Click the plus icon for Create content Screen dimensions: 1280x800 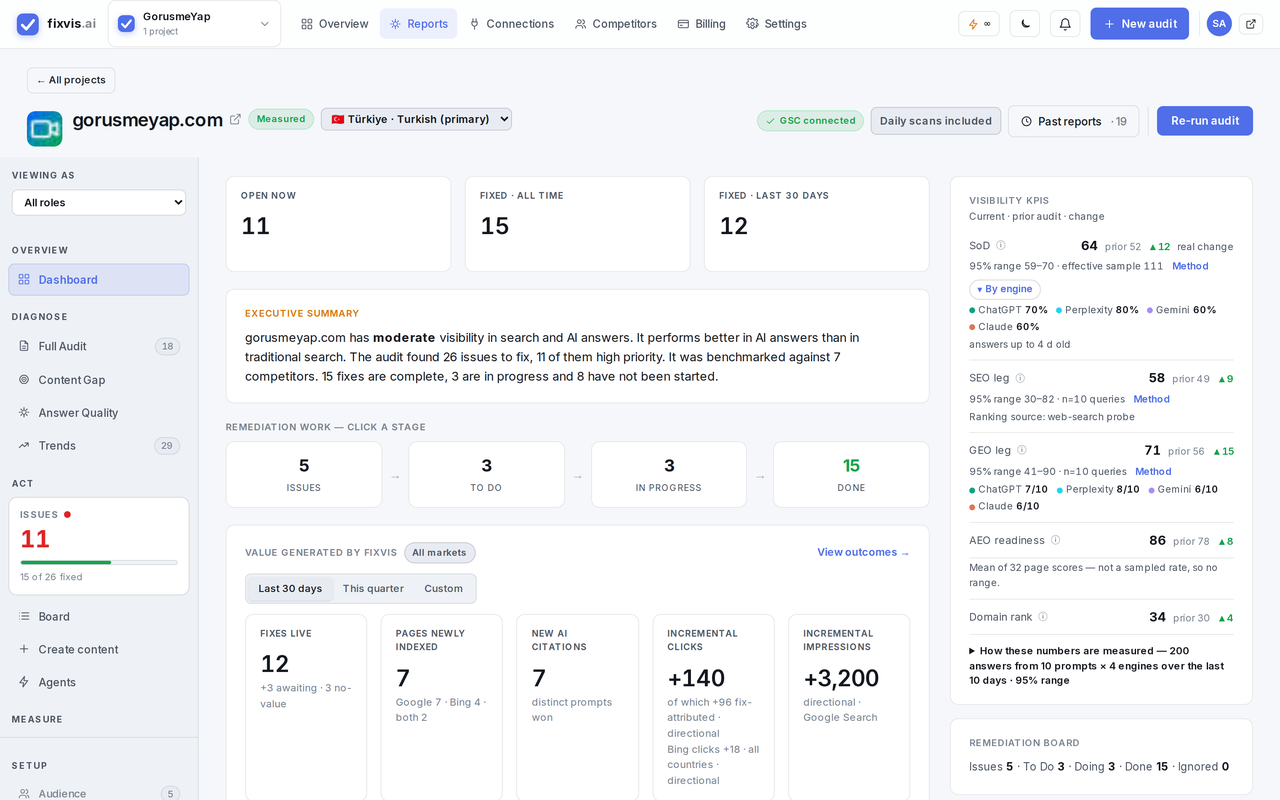tap(24, 650)
